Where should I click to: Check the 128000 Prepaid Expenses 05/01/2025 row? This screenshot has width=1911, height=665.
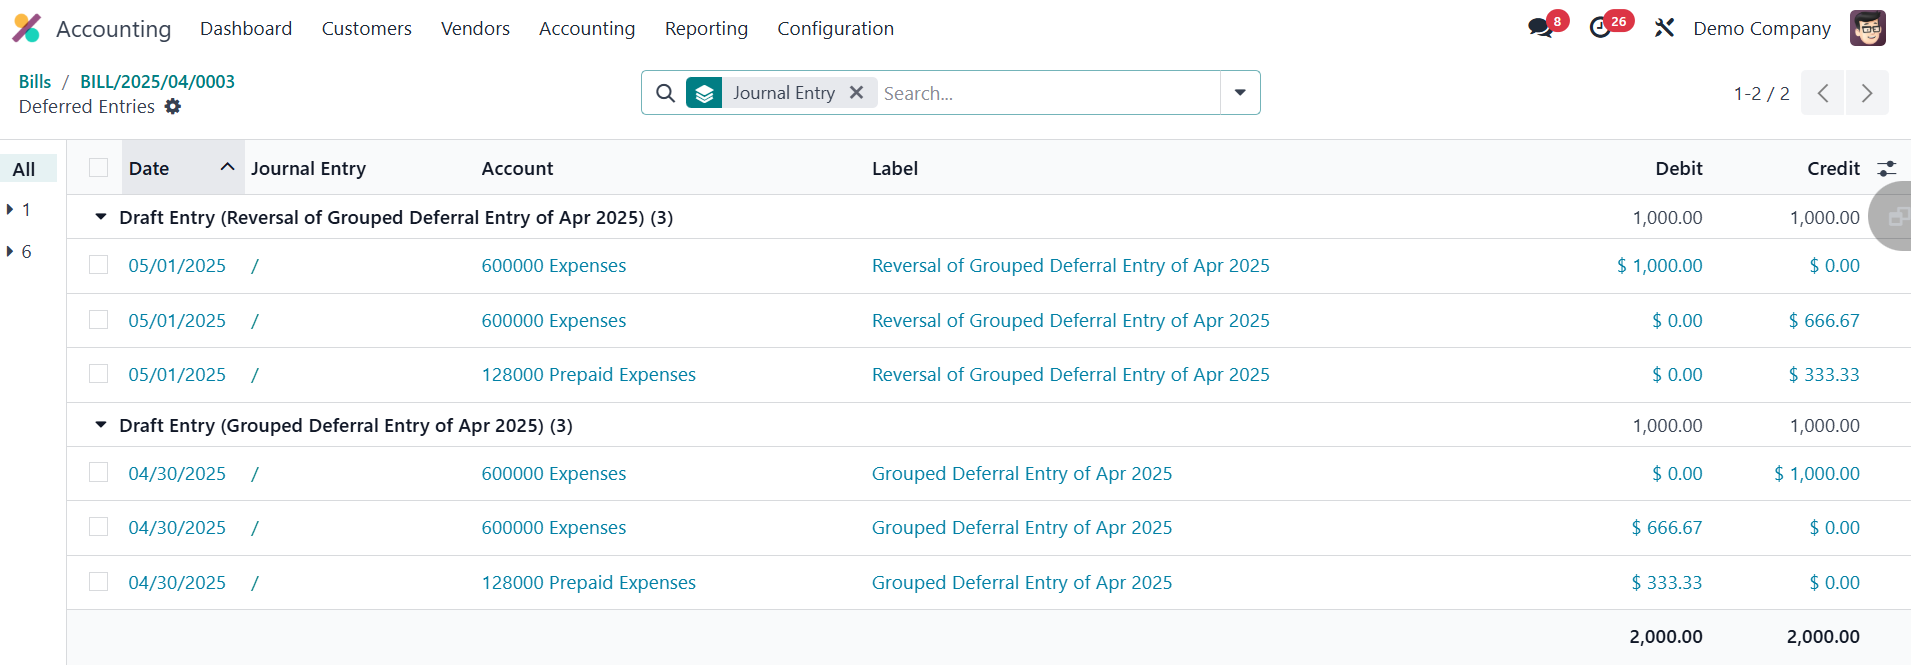pyautogui.click(x=98, y=374)
